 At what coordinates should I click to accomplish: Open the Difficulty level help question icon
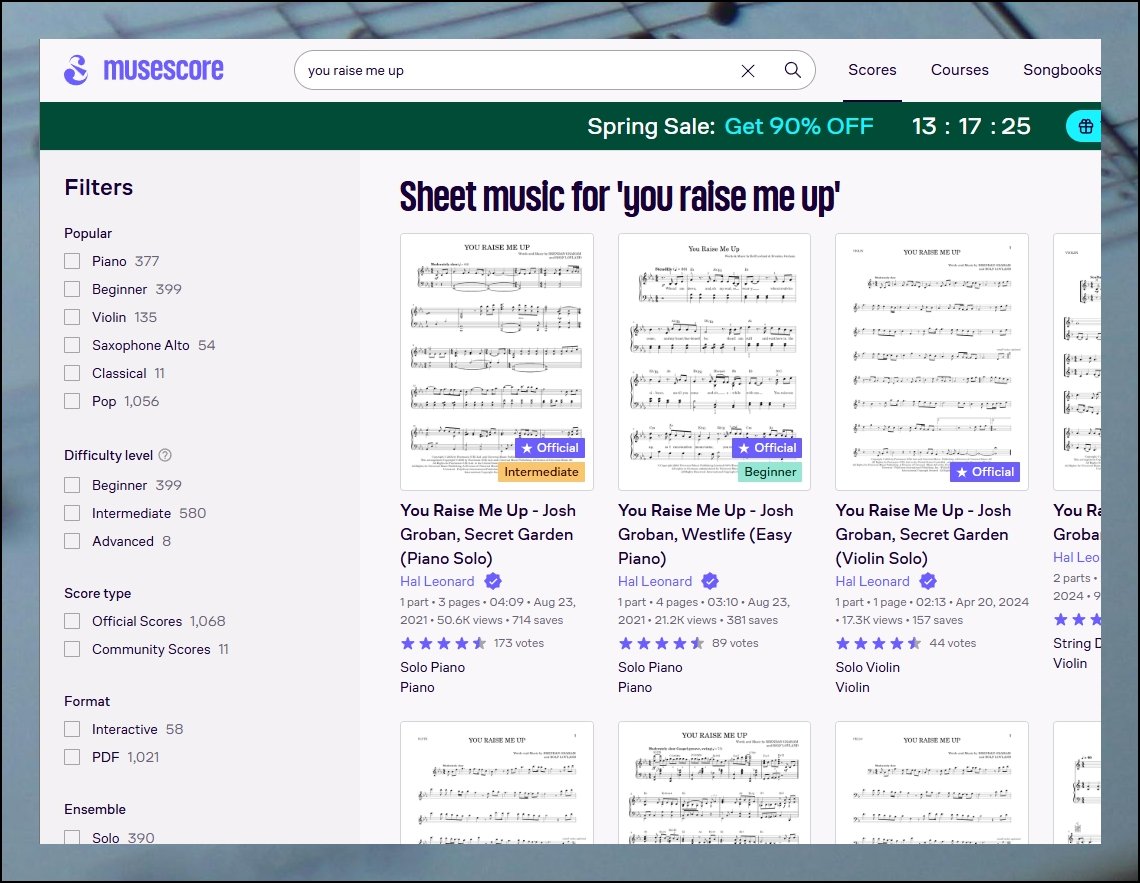tap(165, 455)
